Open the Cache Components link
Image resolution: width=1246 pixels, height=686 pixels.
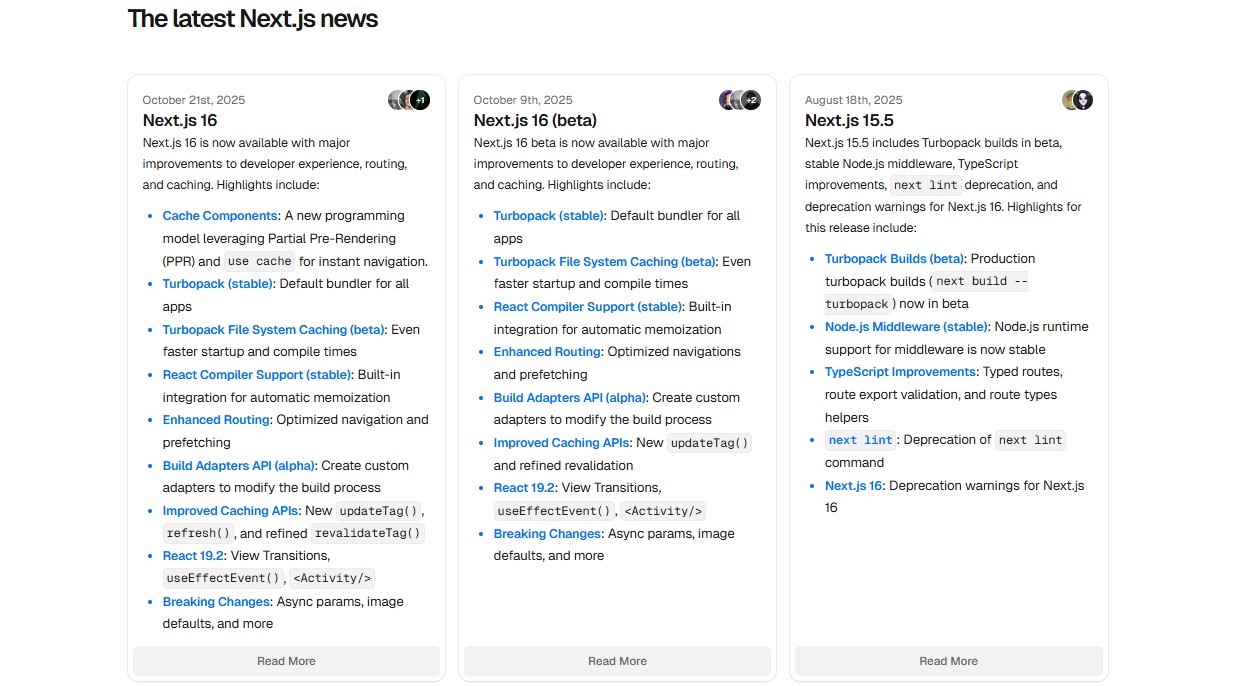[220, 216]
